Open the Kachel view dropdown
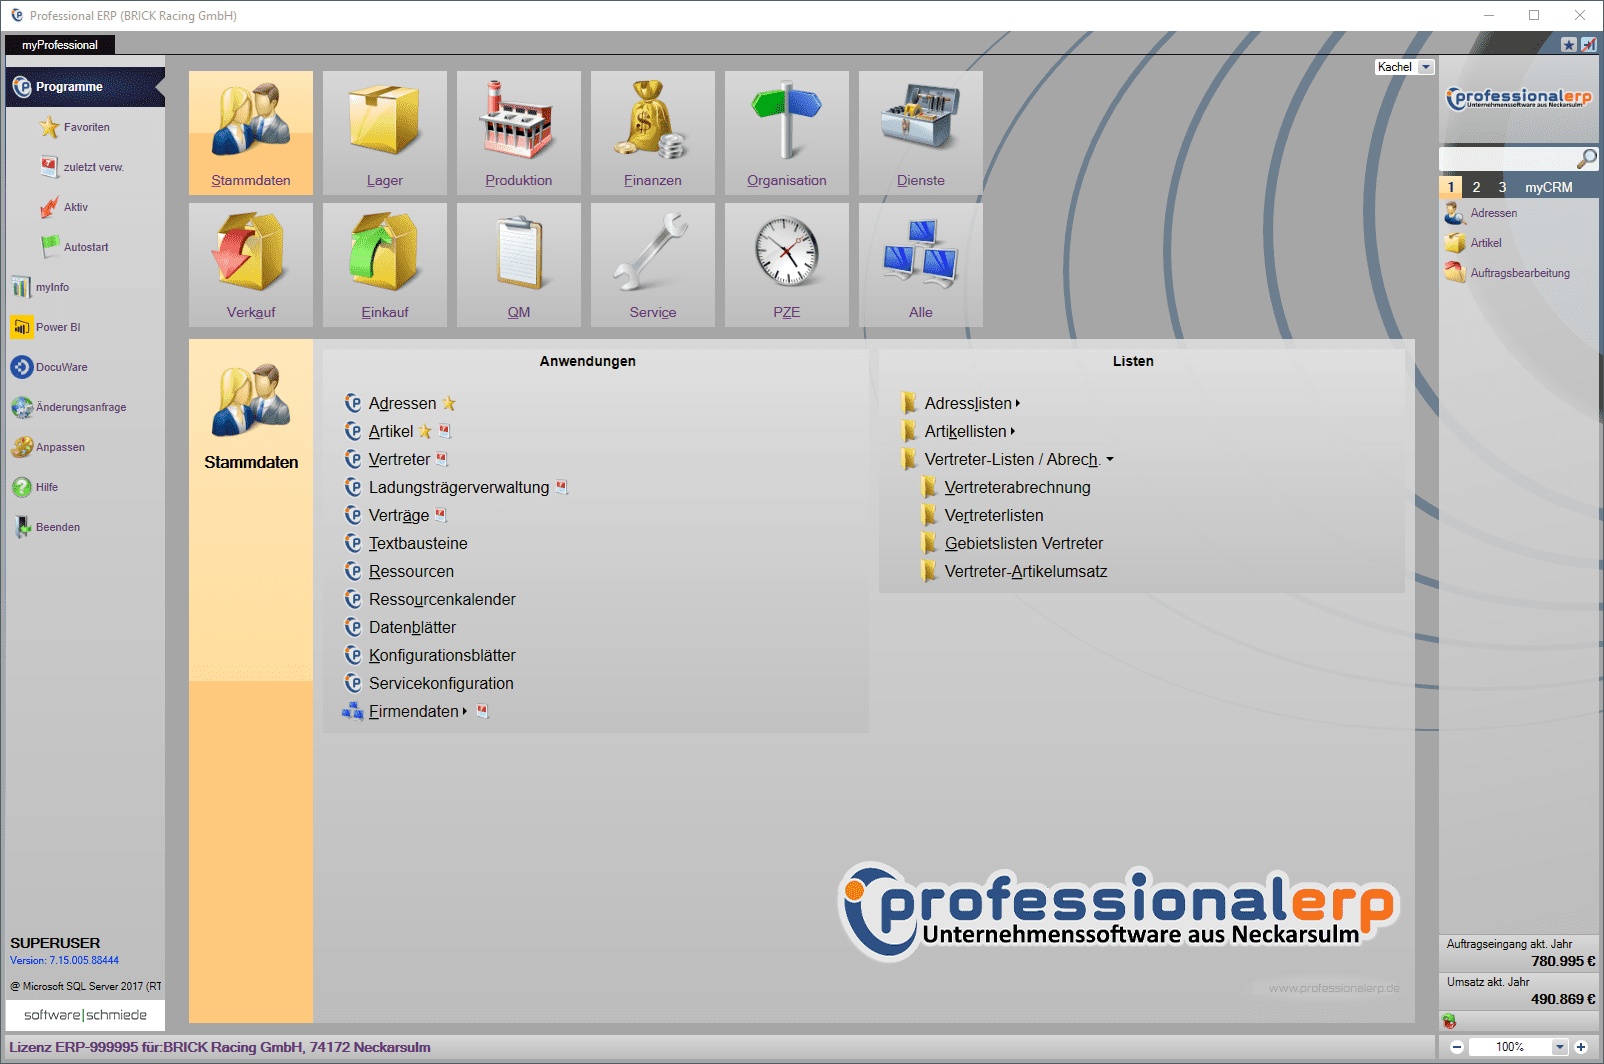 (x=1426, y=67)
